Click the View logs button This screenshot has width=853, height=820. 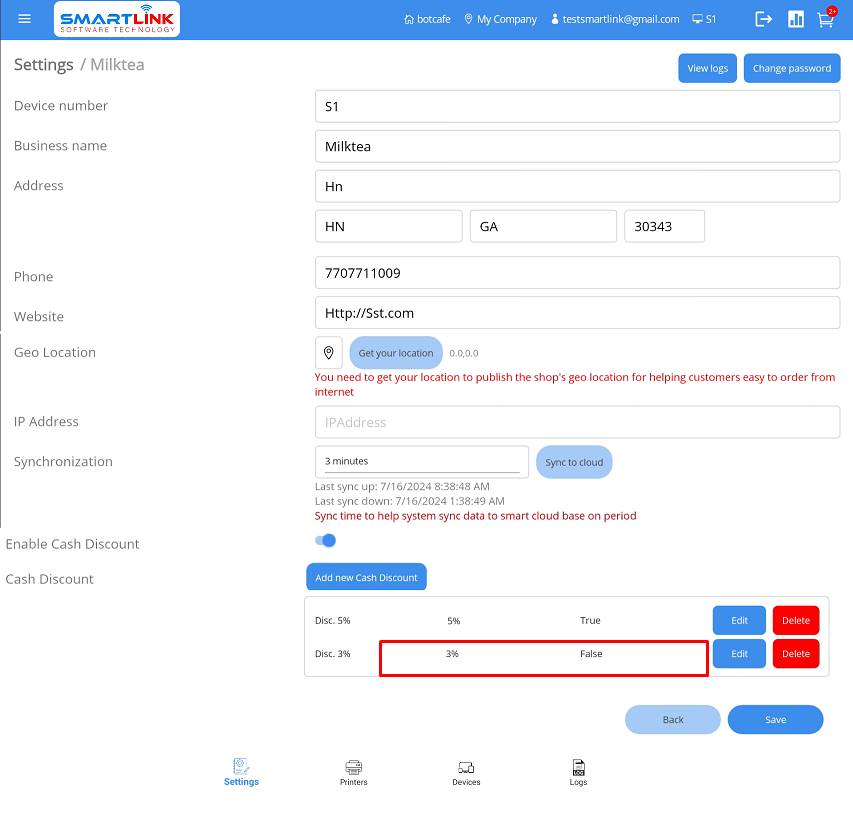tap(707, 68)
